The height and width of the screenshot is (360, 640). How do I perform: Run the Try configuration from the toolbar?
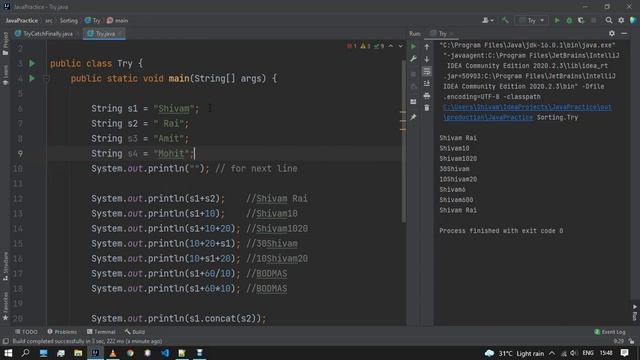pos(557,20)
